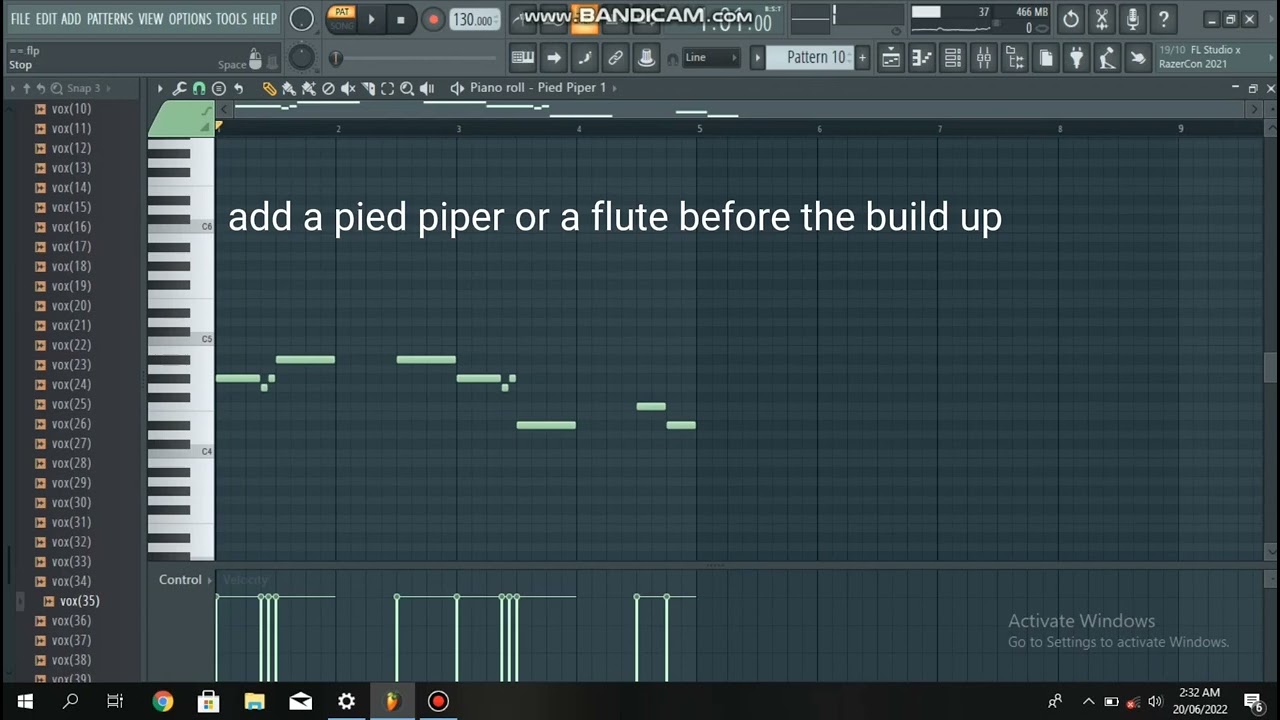The height and width of the screenshot is (720, 1280).
Task: Toggle multilink to controllers knob icon
Action: [646, 58]
